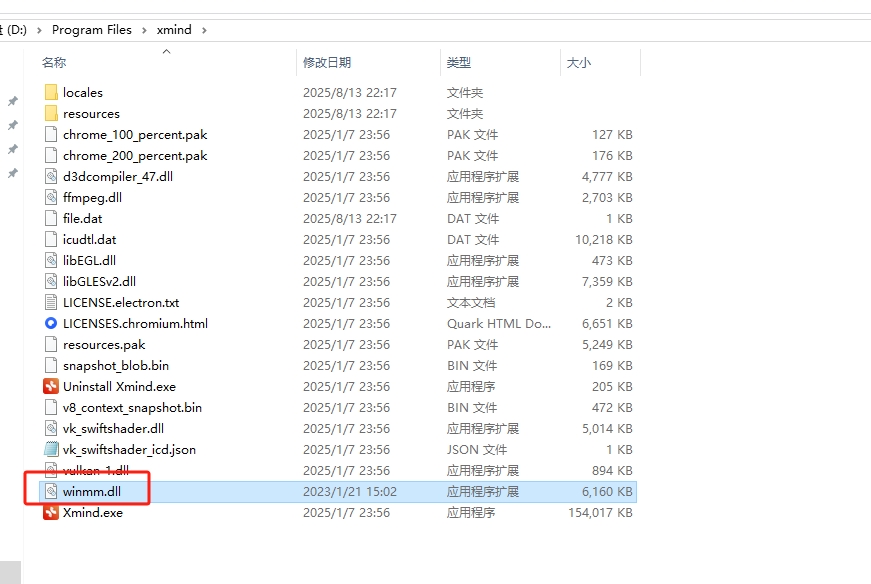The height and width of the screenshot is (584, 871).
Task: Select the file name file.dat
Action: click(x=82, y=219)
